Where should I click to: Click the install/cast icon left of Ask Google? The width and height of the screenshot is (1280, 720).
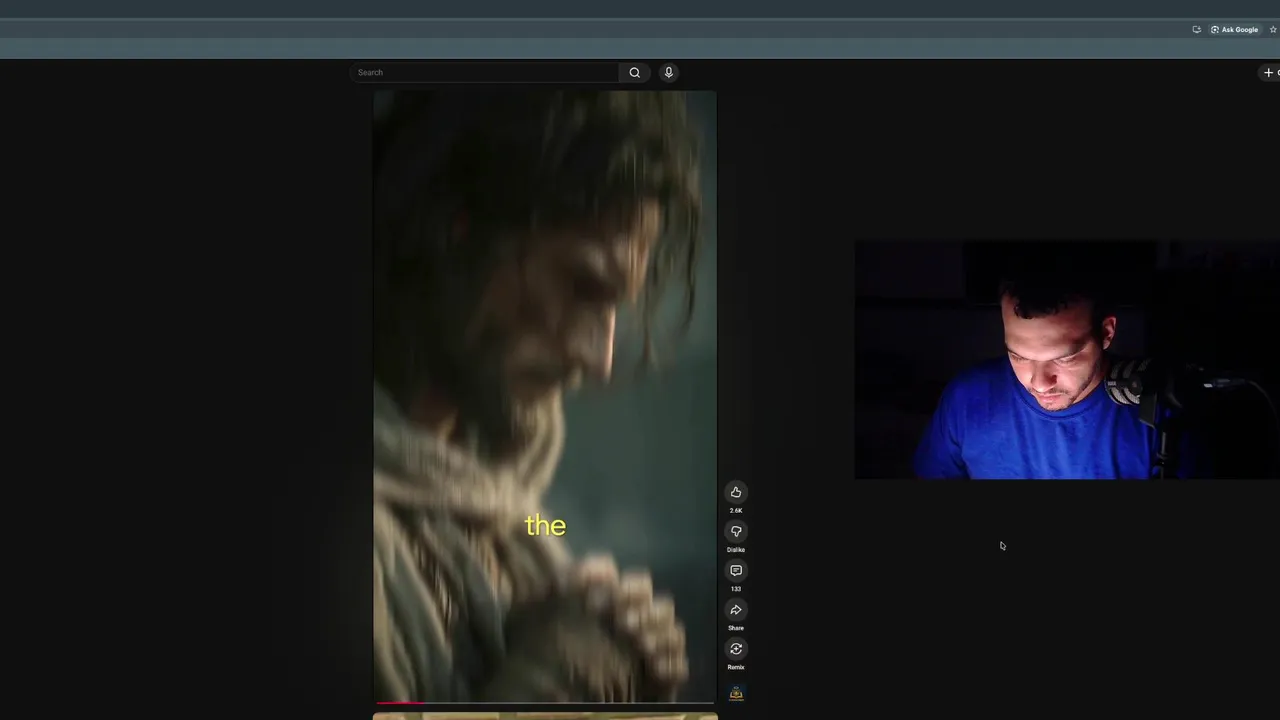point(1196,29)
